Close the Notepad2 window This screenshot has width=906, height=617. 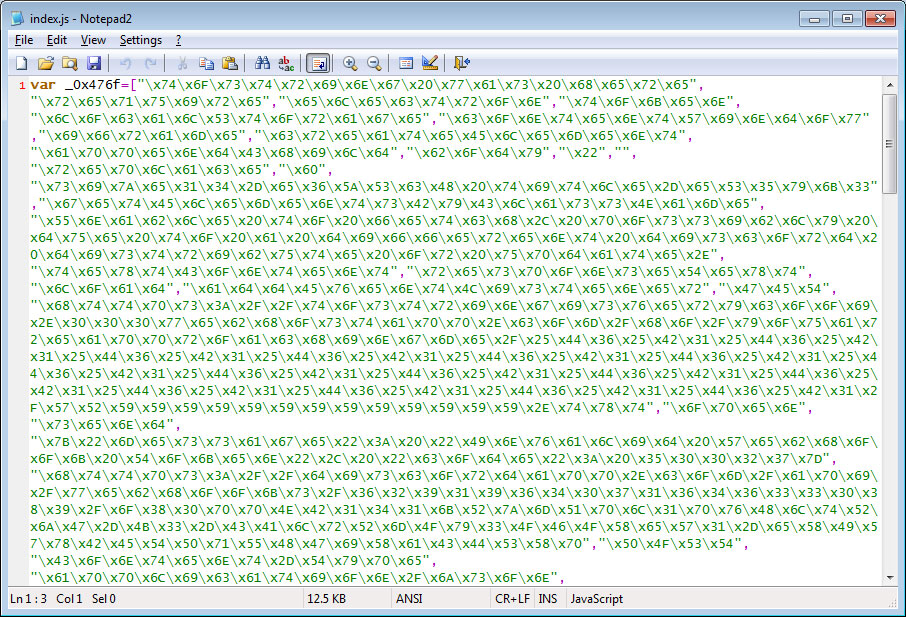click(880, 19)
